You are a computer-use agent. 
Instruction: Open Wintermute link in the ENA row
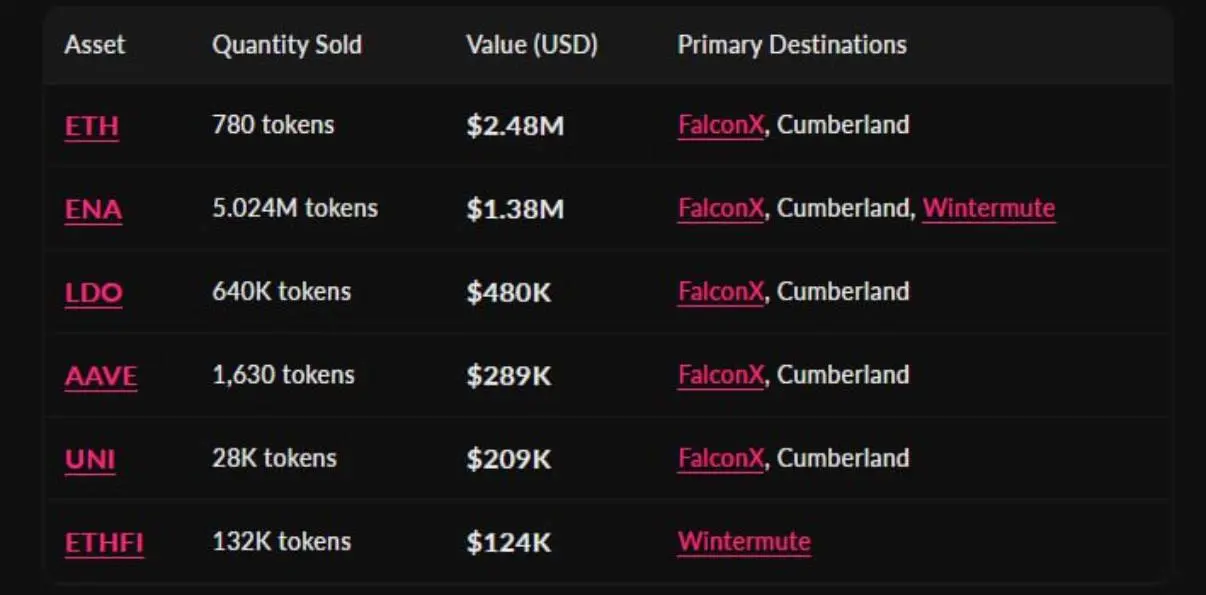(988, 208)
